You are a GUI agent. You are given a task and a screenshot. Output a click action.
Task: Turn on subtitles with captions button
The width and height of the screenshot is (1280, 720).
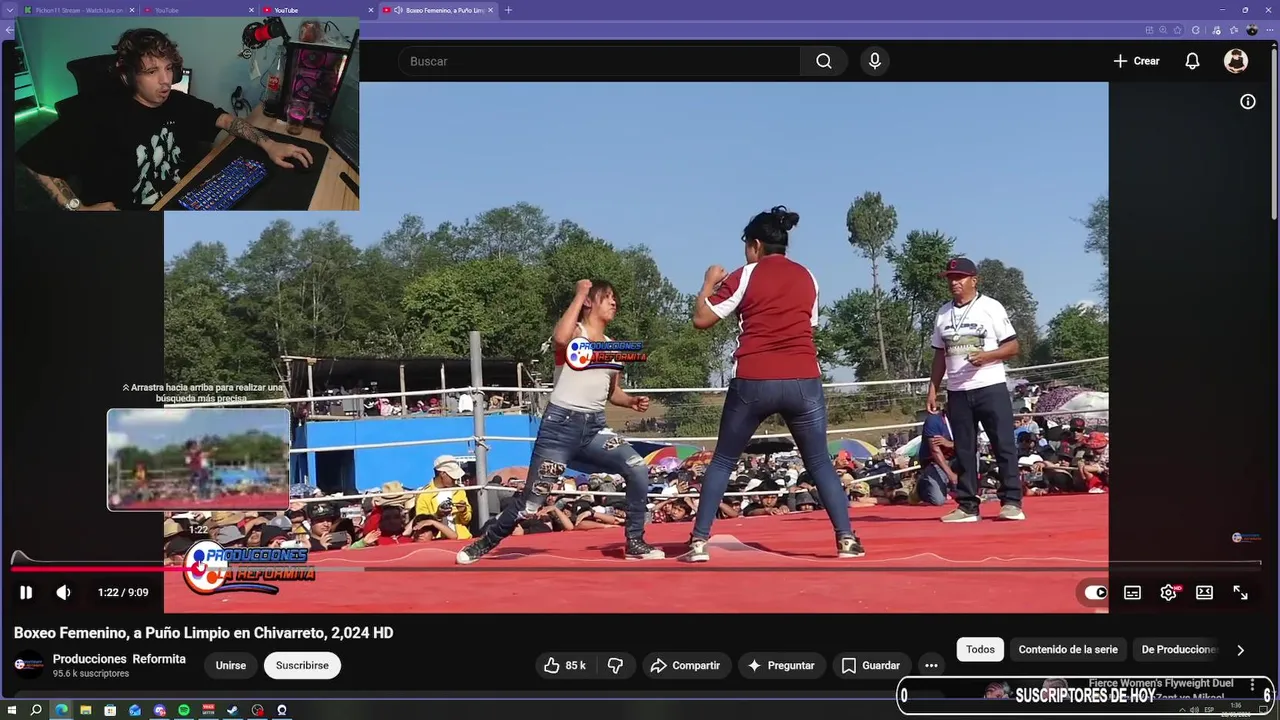1132,592
